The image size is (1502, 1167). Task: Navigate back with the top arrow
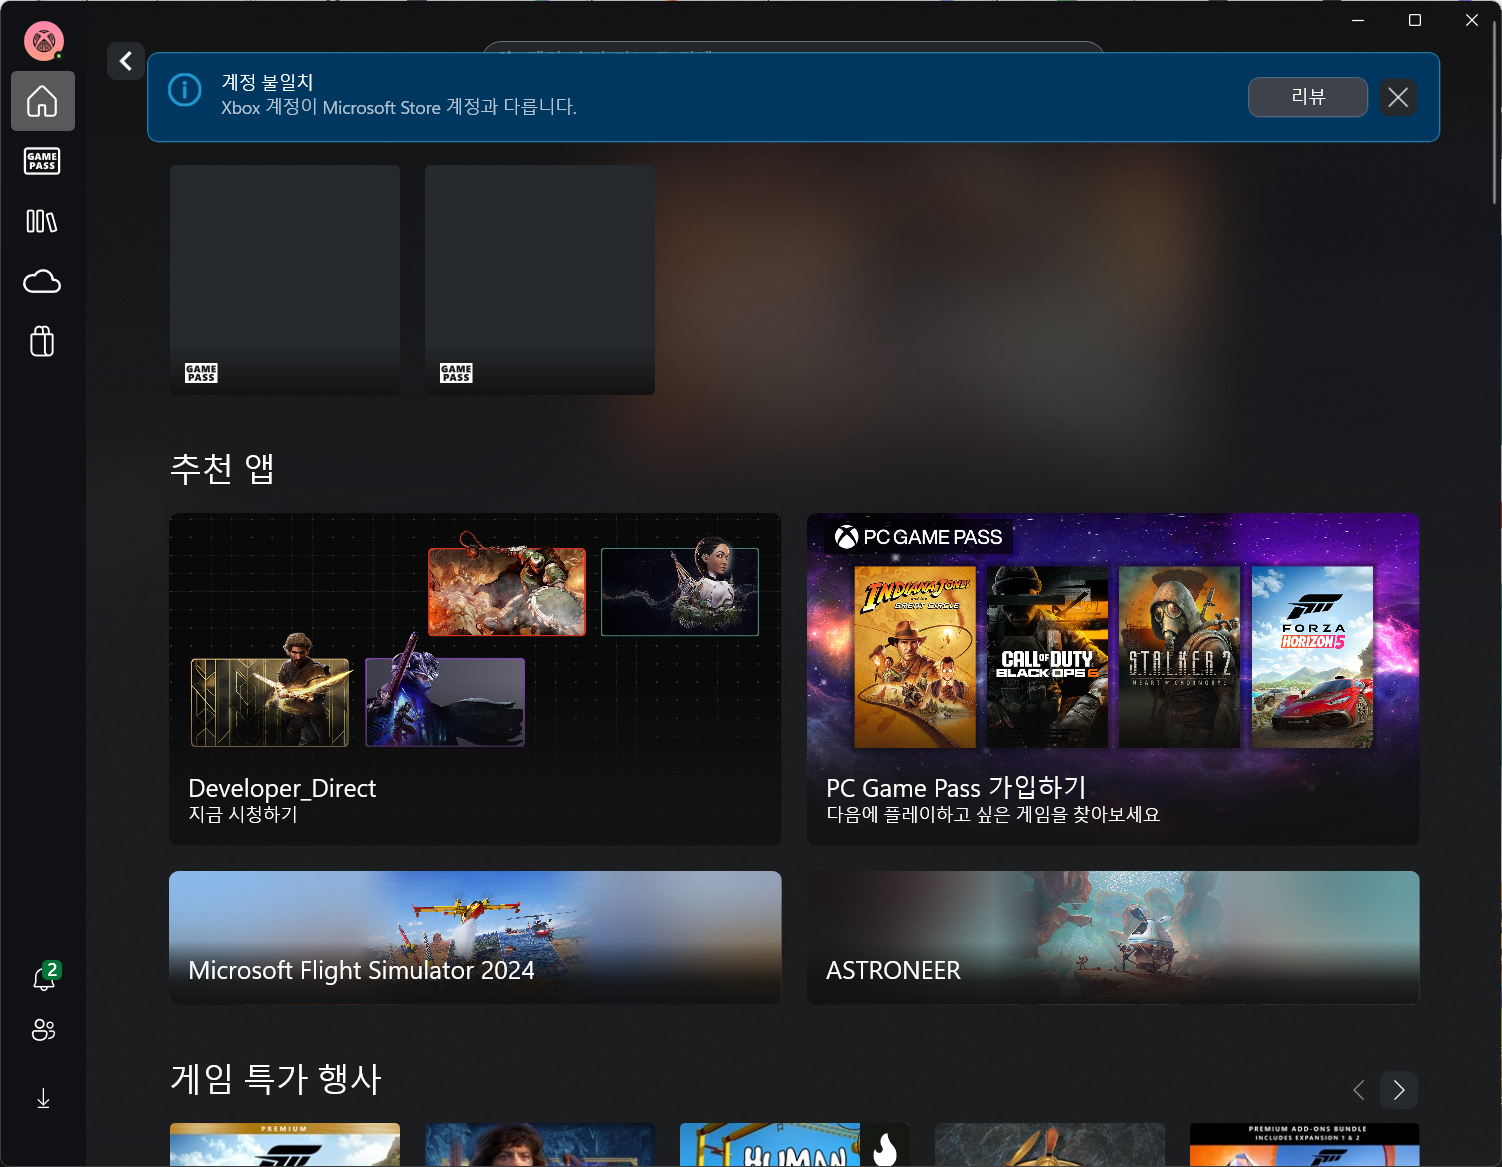click(x=125, y=61)
